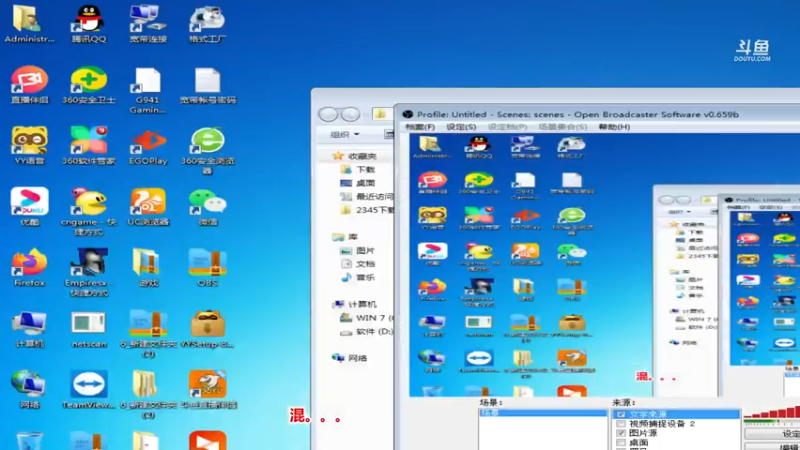Enable the 视频捕捉设备 2 source checkbox
Screen dimensions: 800x450
(621, 424)
